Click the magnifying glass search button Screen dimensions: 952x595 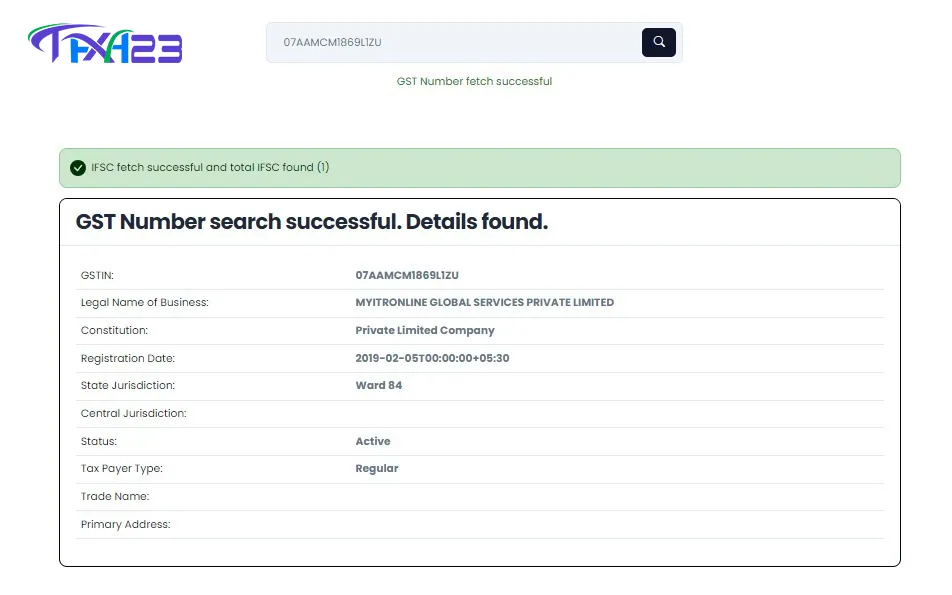[658, 42]
